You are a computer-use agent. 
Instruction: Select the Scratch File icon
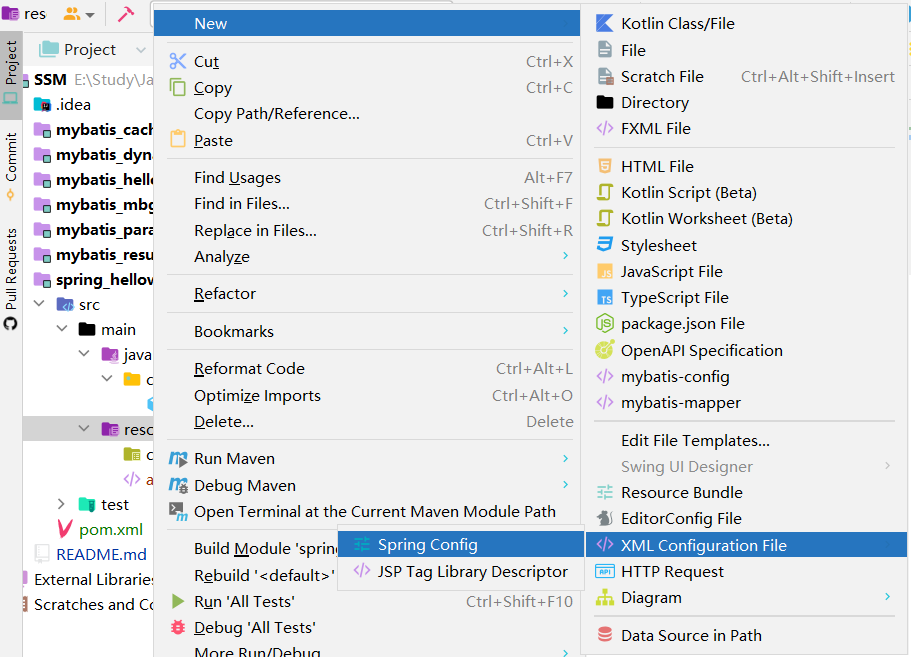click(x=605, y=76)
